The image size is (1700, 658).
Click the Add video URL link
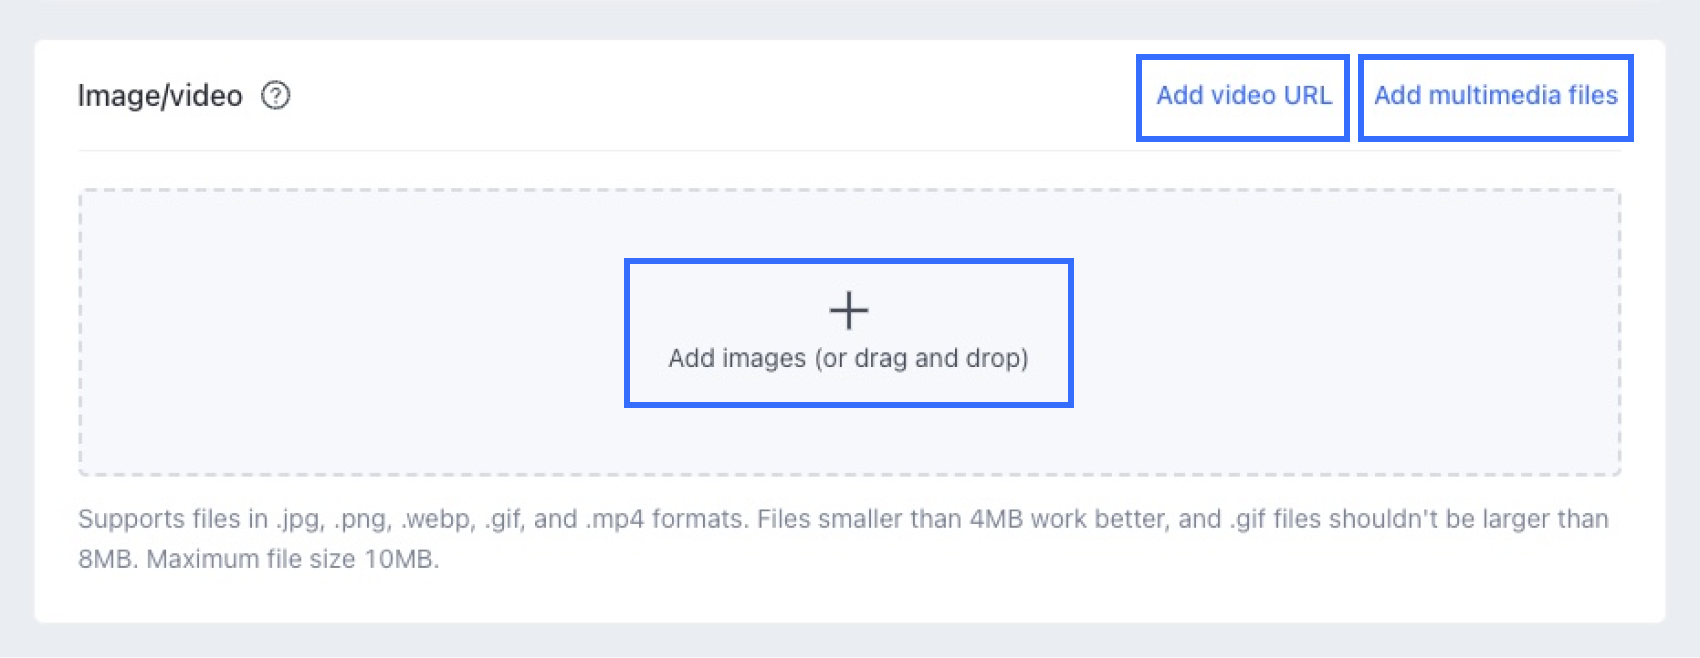tap(1243, 96)
